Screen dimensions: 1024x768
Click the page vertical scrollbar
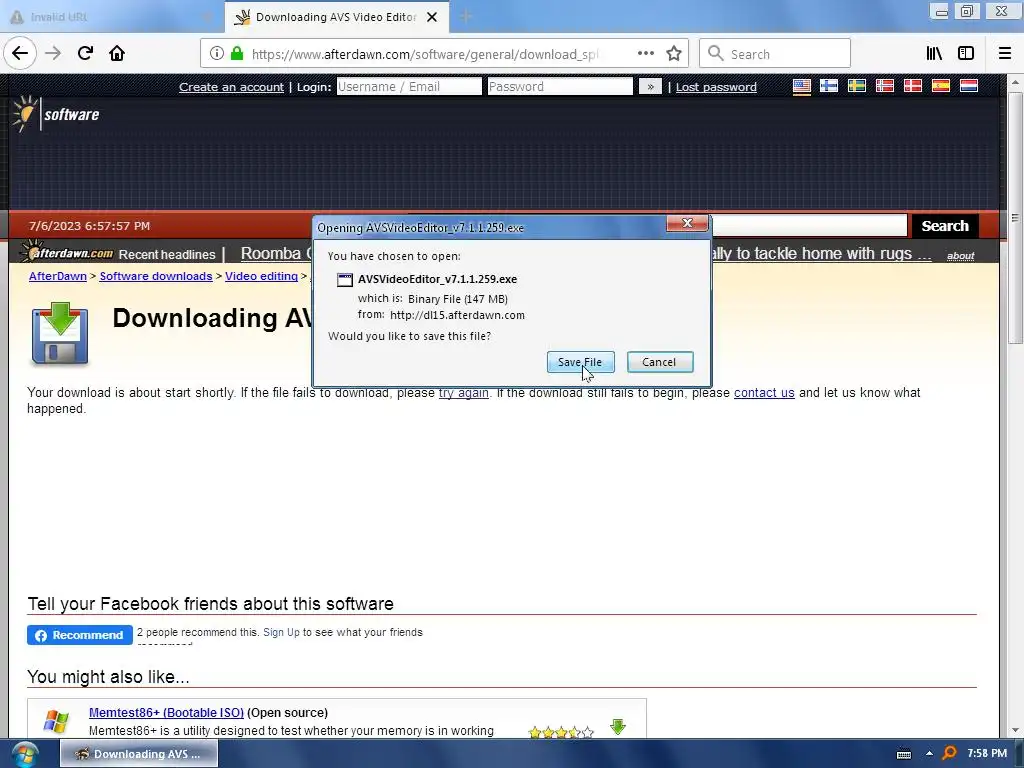click(1014, 216)
